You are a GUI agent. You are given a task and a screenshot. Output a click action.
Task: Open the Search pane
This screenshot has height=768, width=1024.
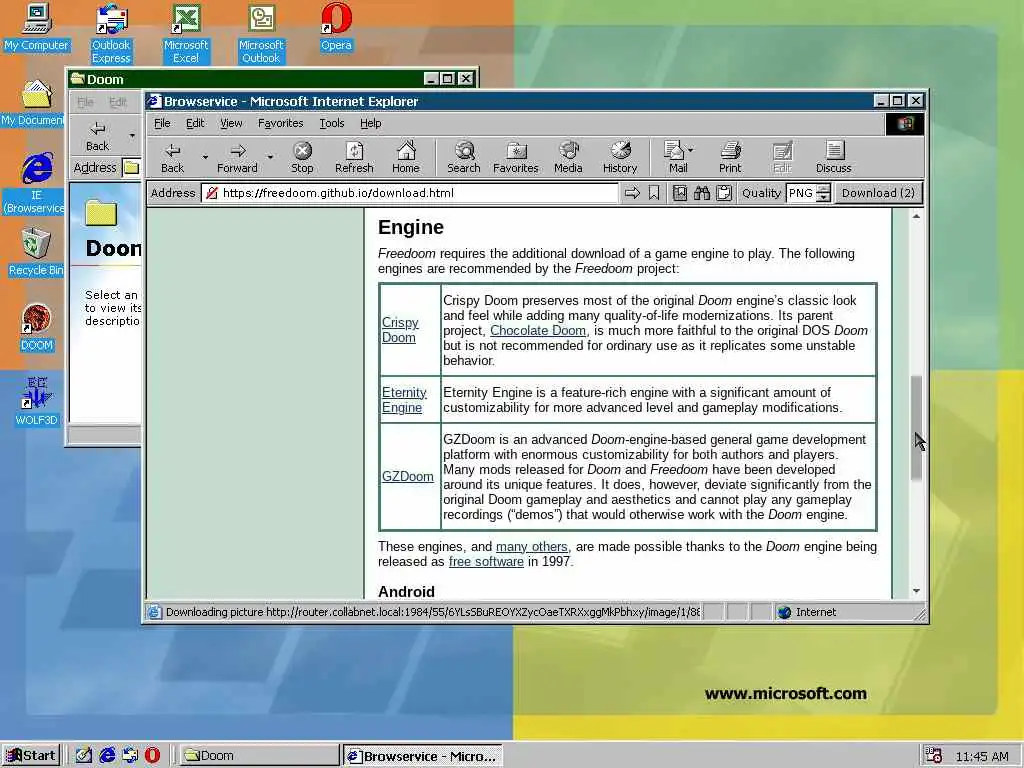(464, 157)
